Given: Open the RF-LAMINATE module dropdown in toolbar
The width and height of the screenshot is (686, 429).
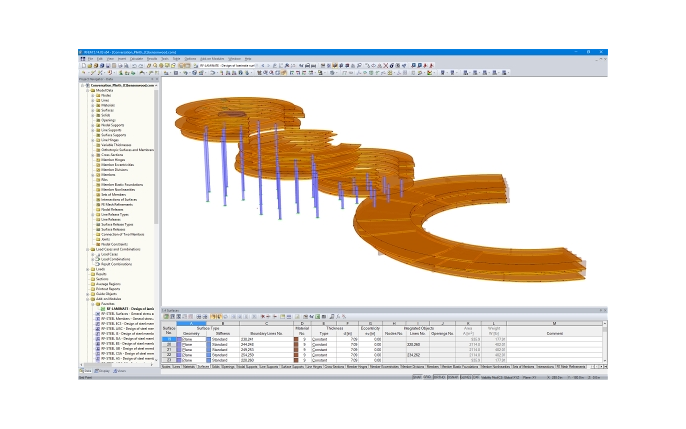Looking at the screenshot, I should [257, 66].
